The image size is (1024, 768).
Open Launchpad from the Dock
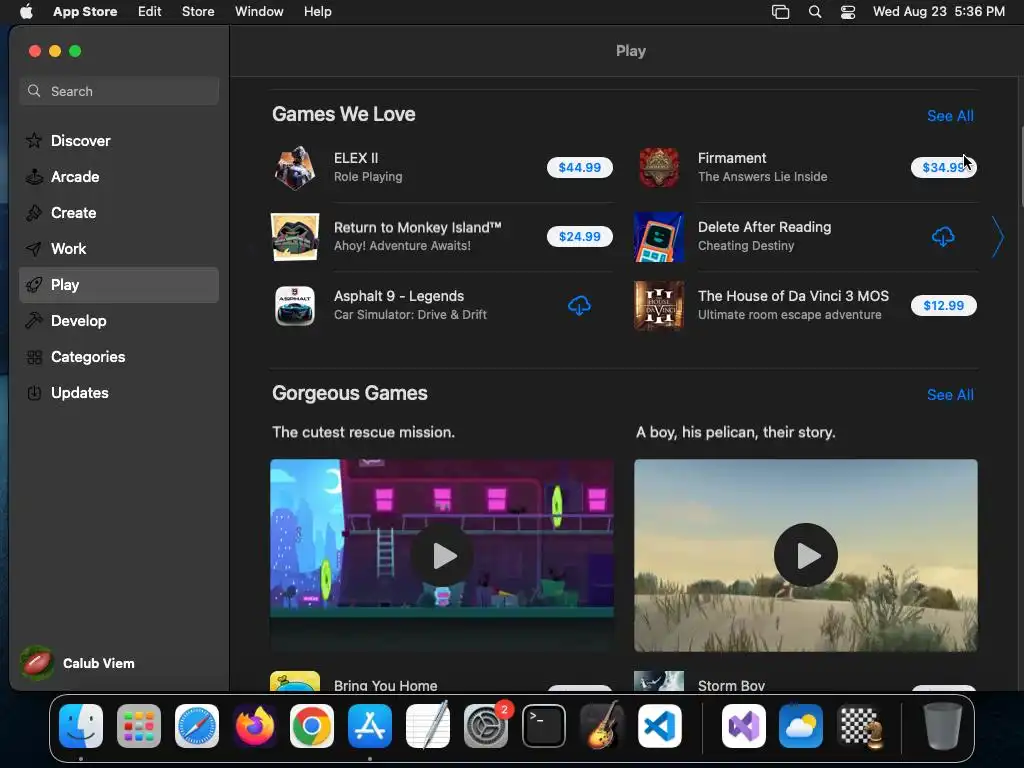click(138, 726)
